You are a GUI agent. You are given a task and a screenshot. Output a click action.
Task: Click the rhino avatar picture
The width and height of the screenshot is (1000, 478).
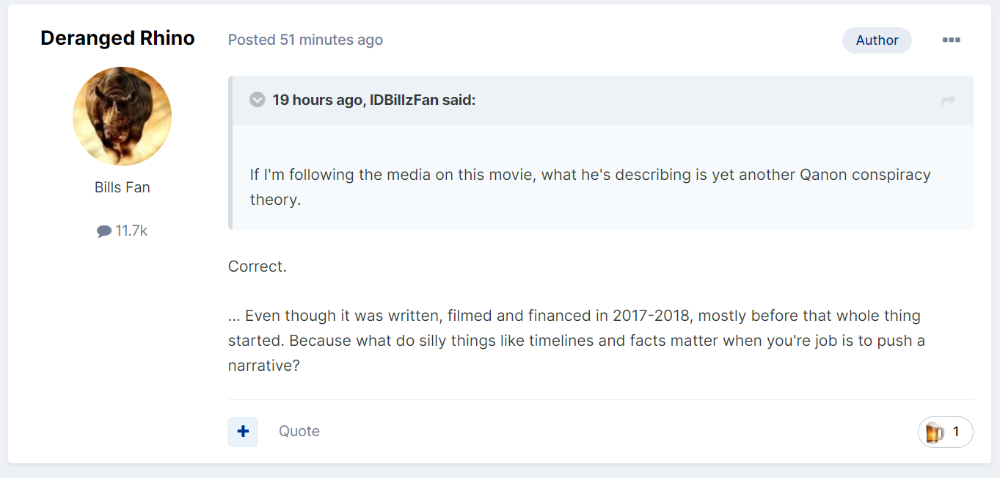coord(122,116)
